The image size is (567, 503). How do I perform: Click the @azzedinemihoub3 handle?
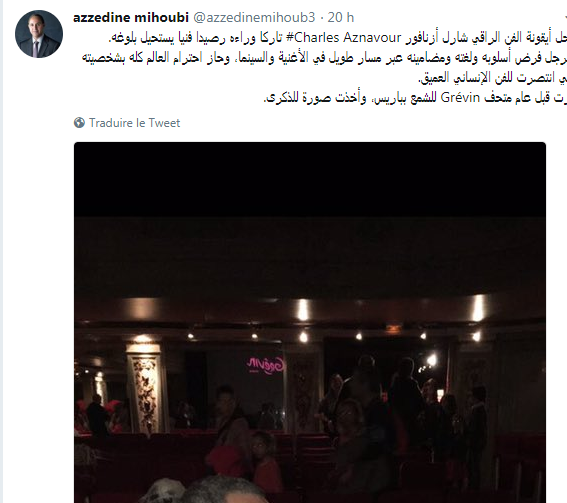pyautogui.click(x=255, y=17)
